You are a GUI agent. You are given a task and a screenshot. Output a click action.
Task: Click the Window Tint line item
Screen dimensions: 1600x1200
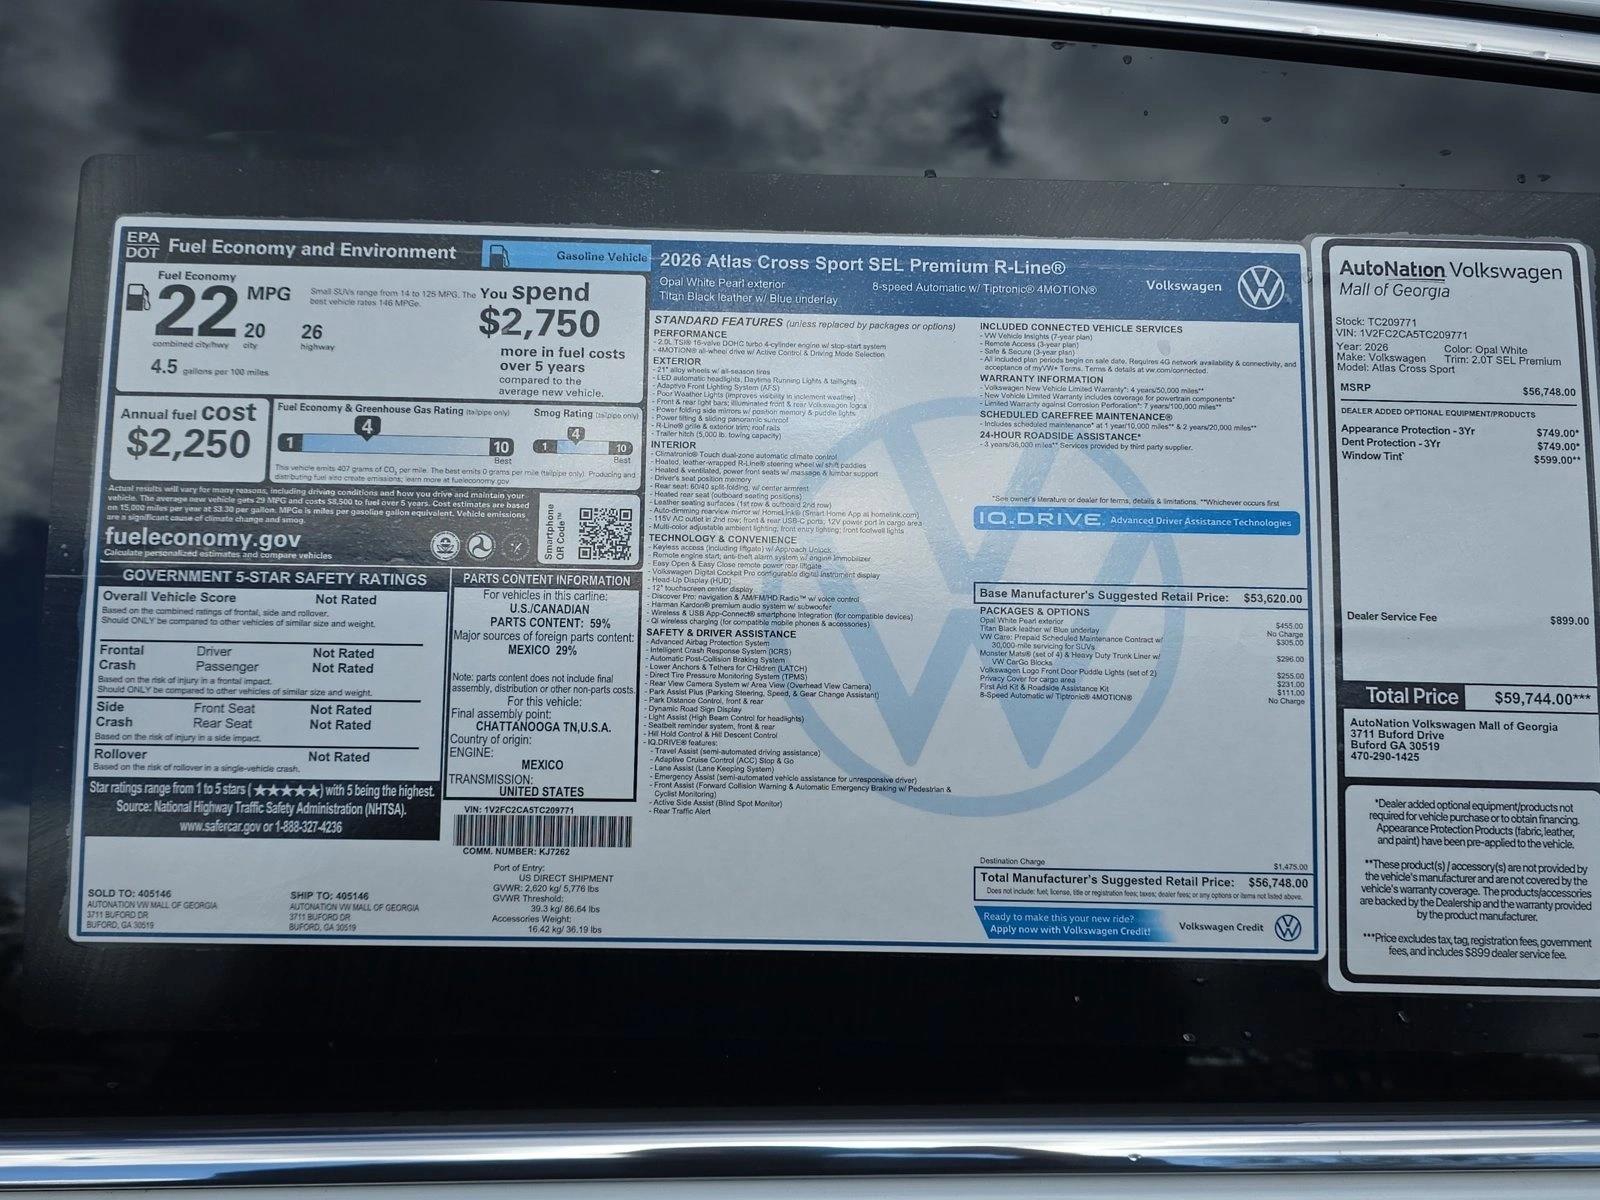(1460, 457)
